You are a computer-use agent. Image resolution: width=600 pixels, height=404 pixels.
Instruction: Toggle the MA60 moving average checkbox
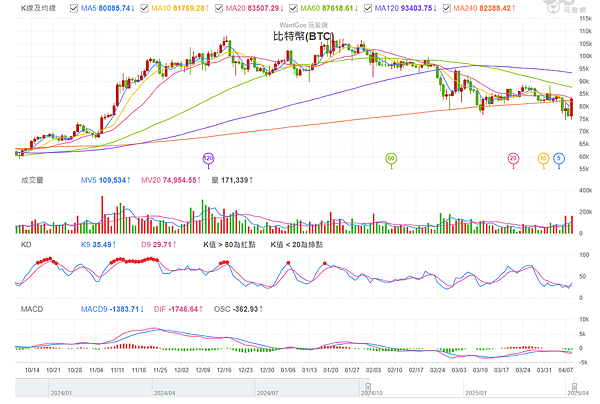tap(293, 8)
